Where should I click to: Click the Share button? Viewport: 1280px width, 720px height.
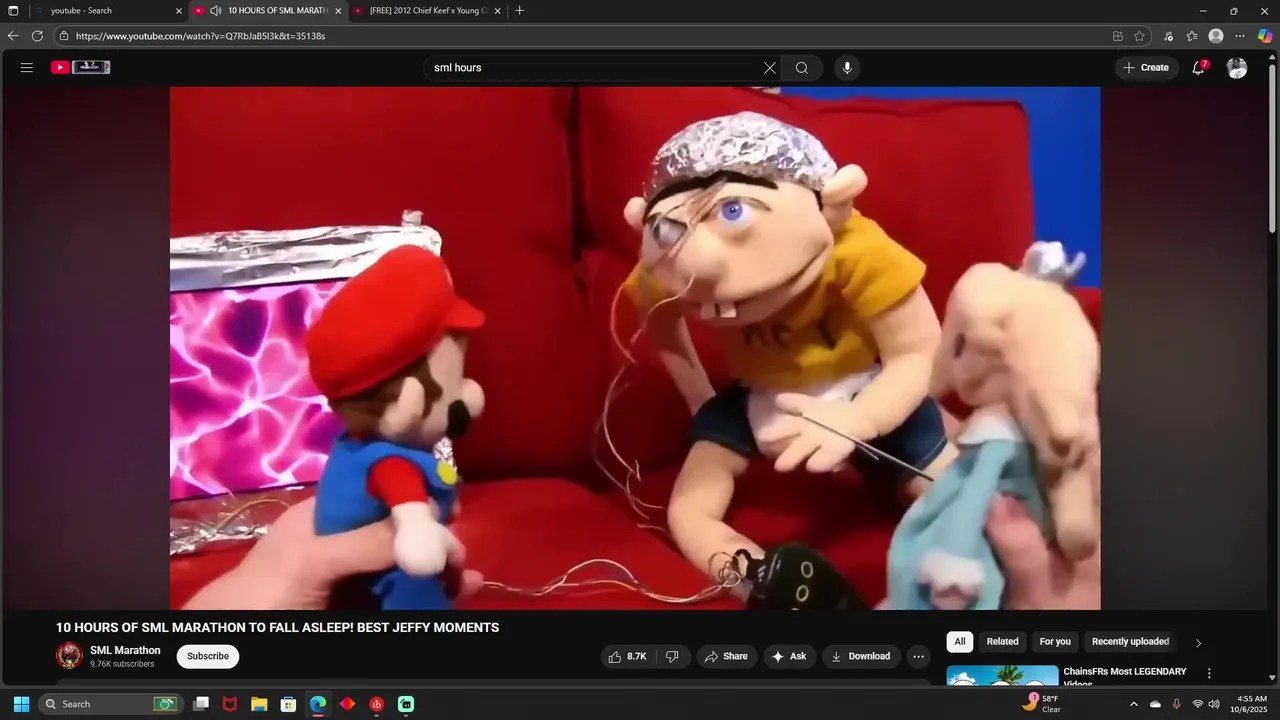point(727,656)
